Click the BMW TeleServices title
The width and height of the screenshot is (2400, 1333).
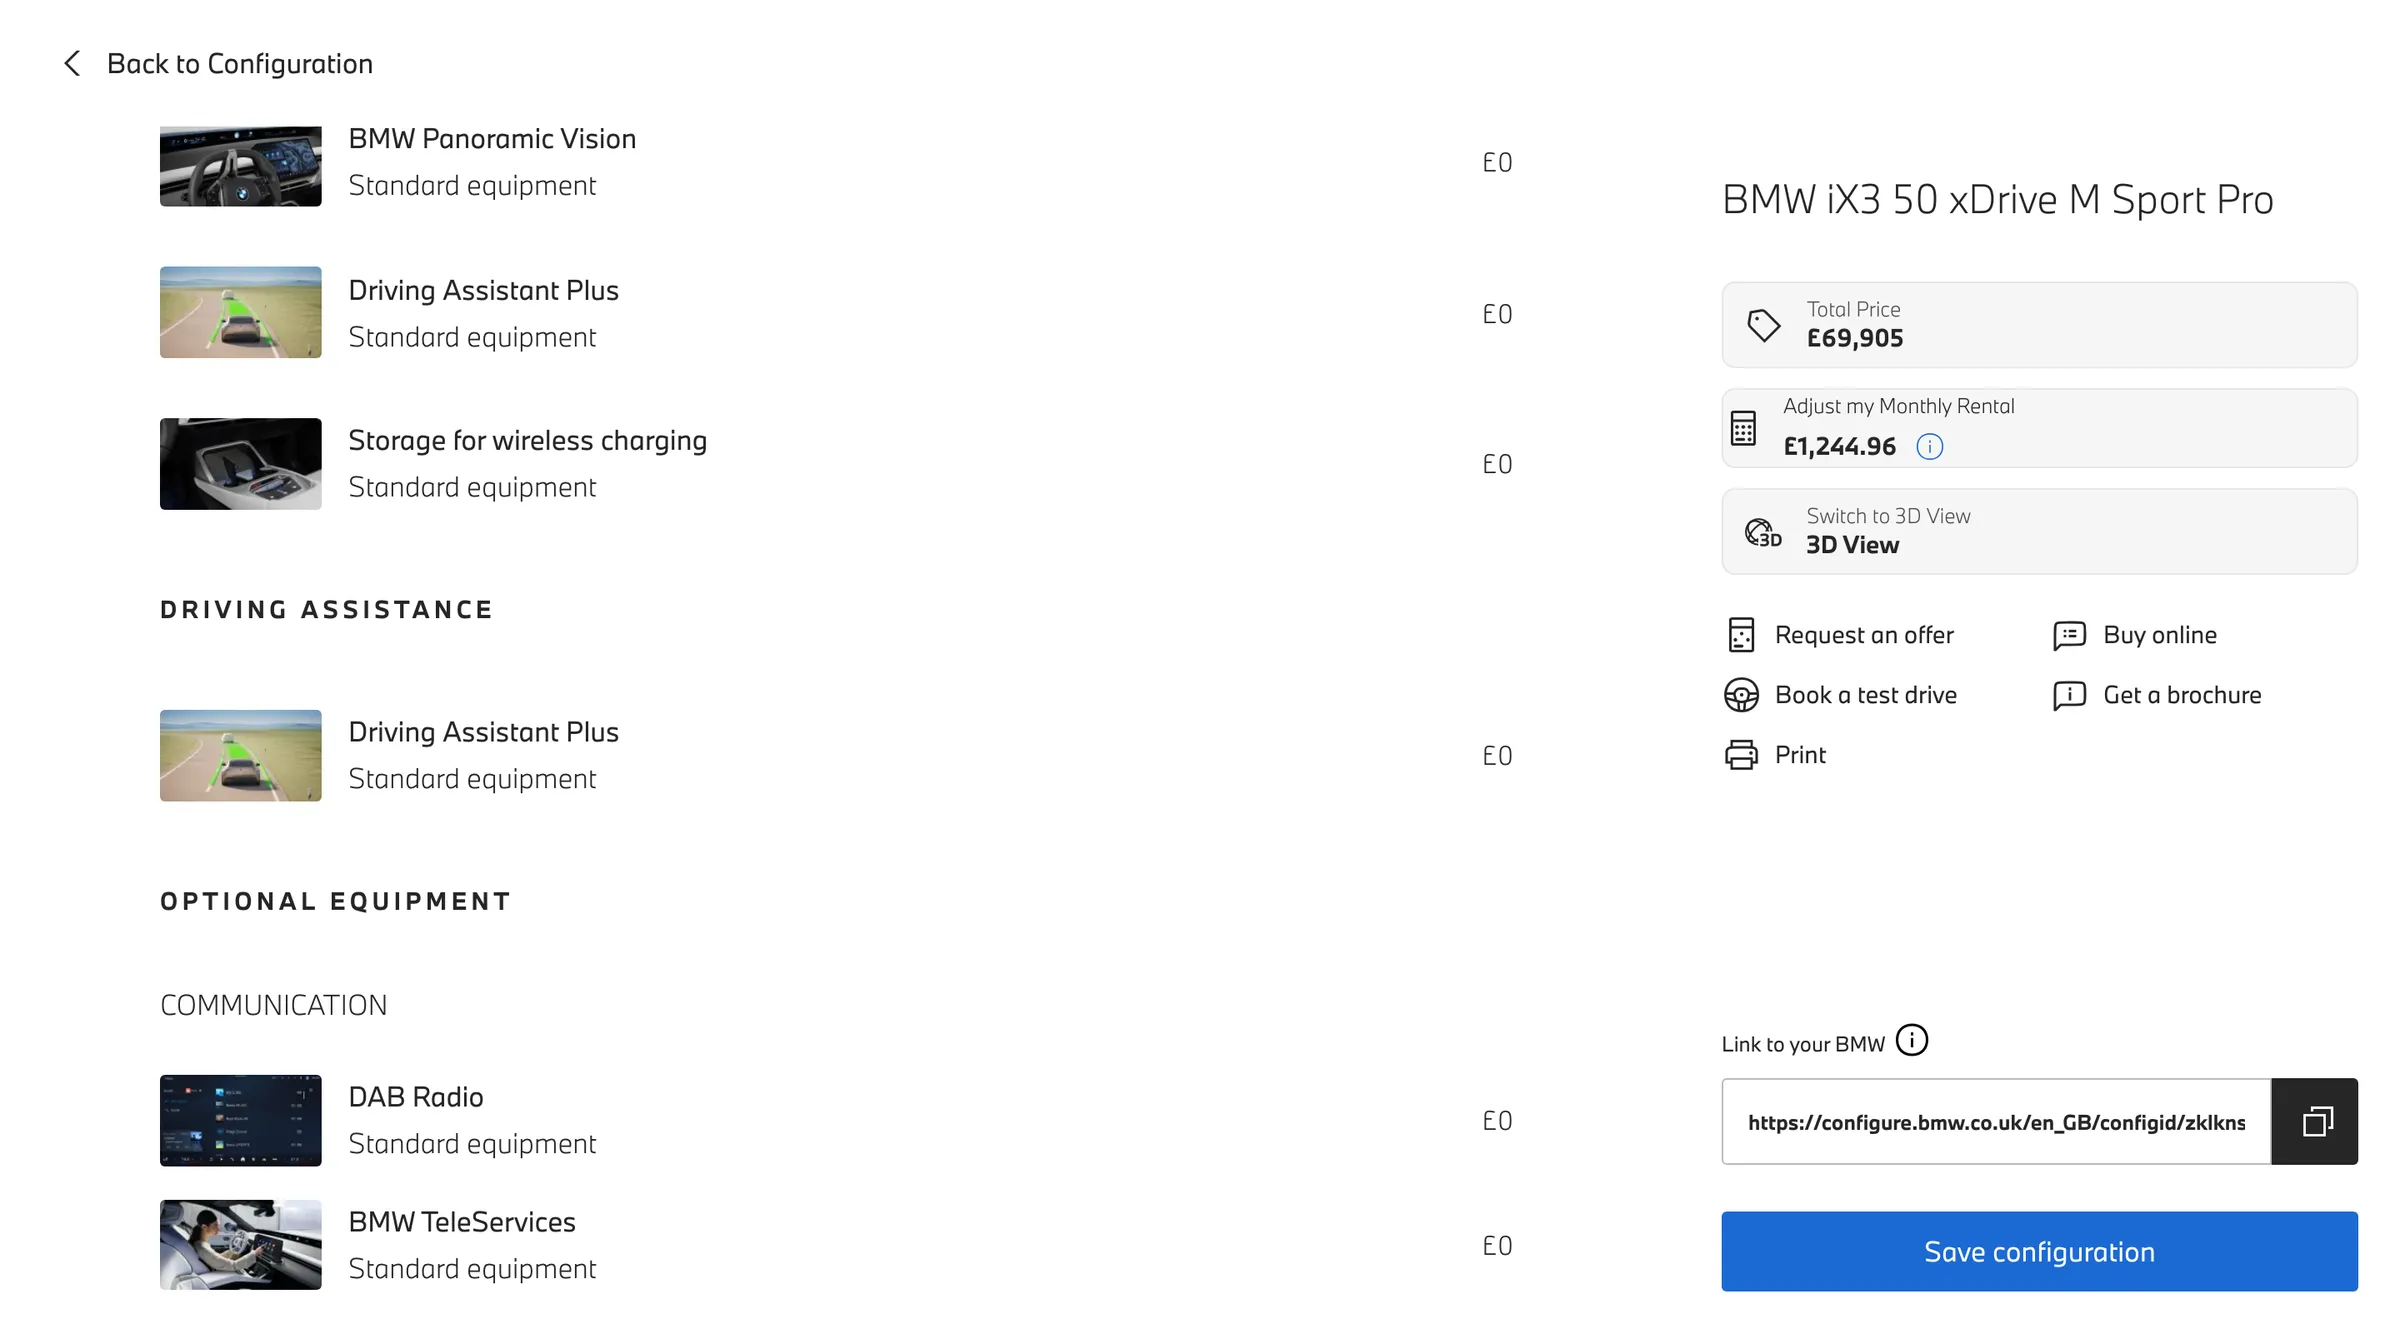tap(462, 1222)
